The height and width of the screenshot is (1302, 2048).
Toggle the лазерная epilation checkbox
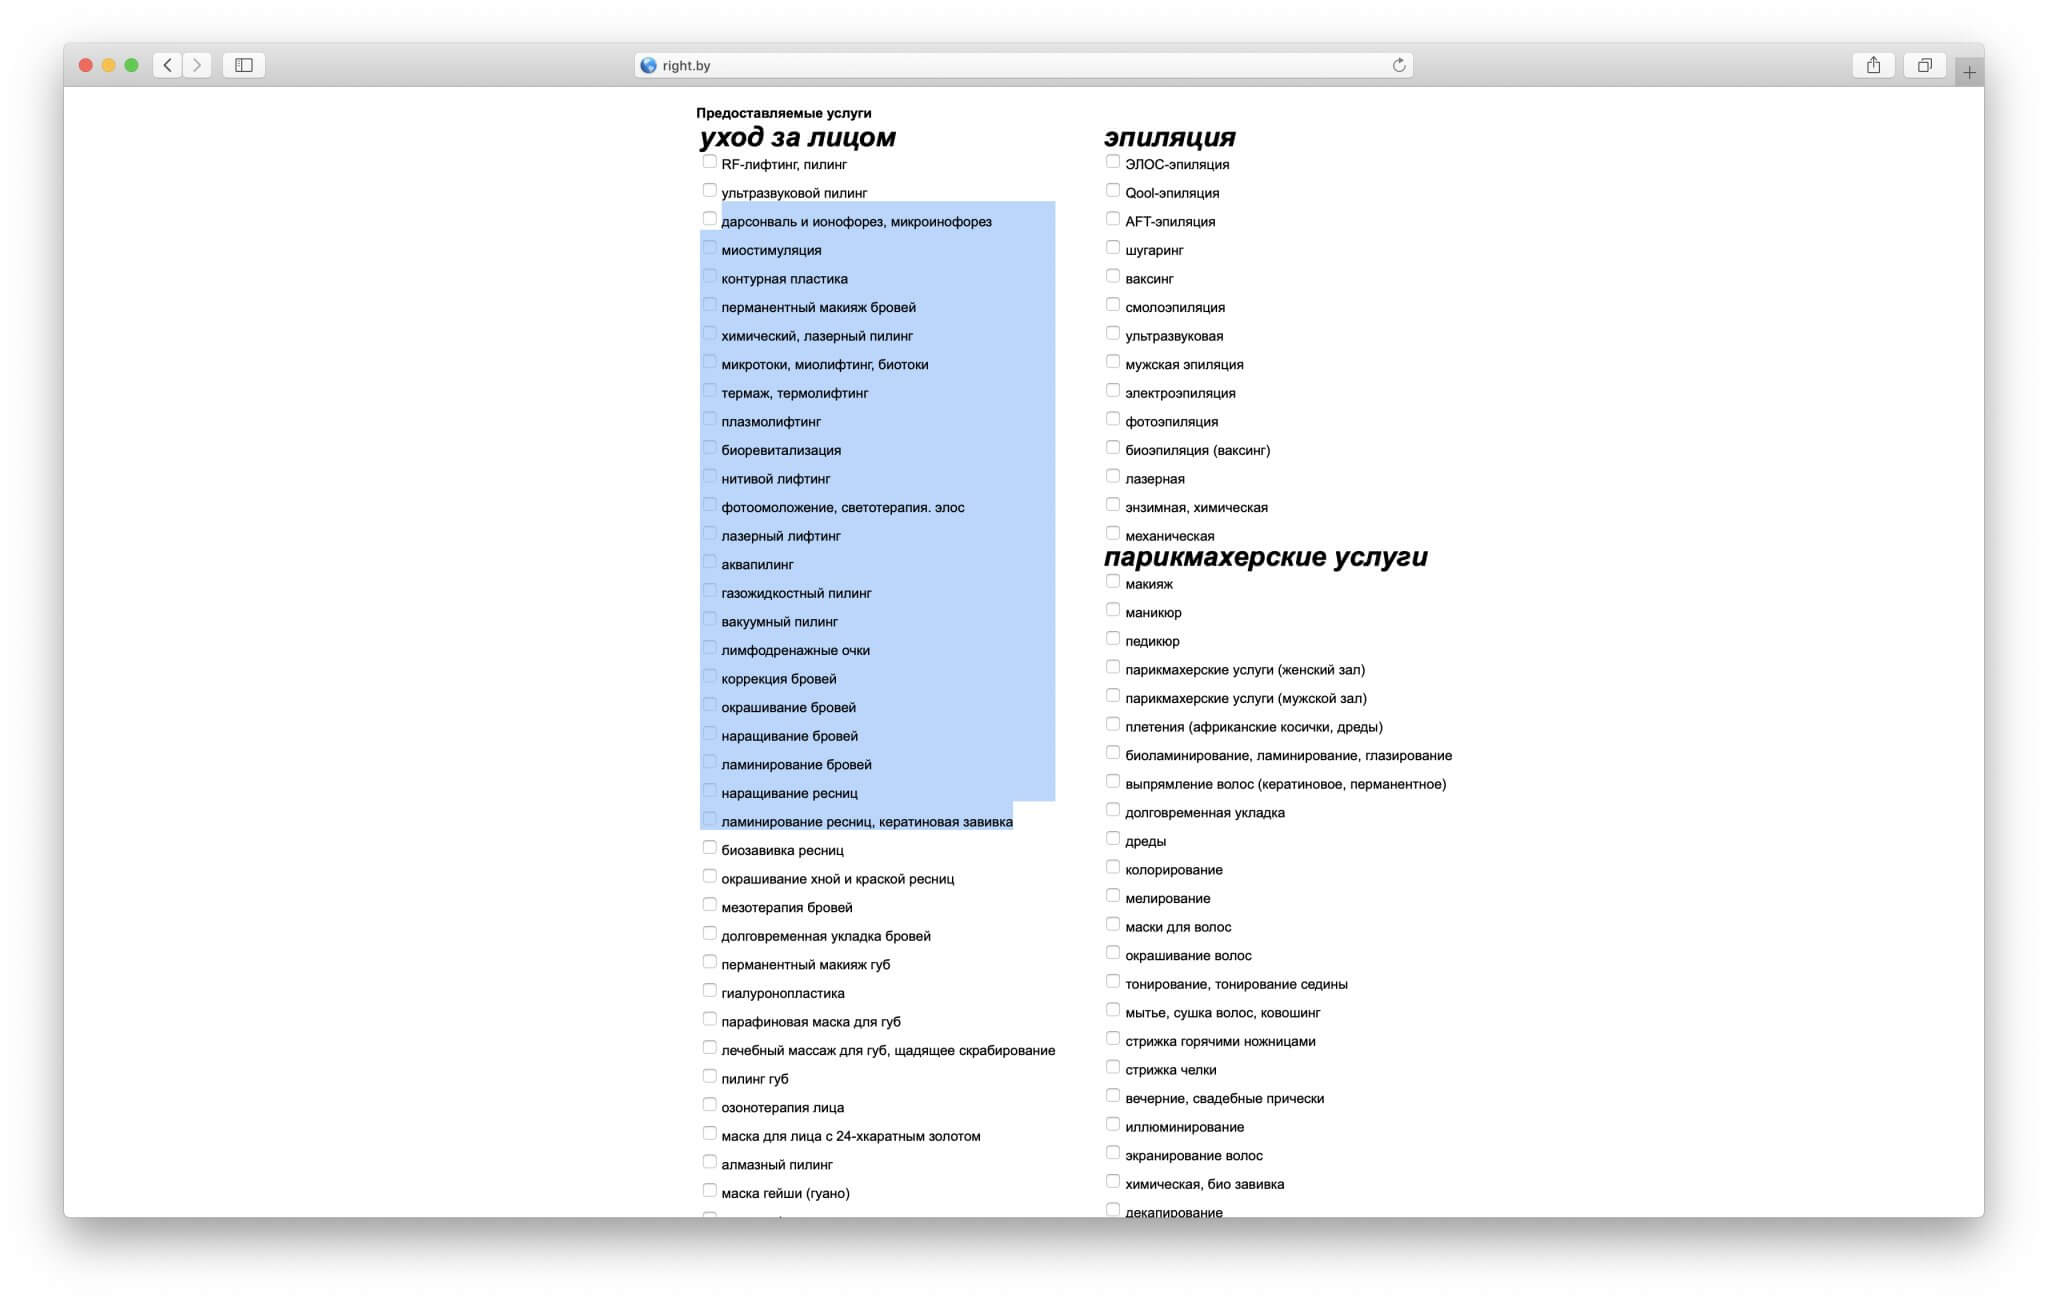1112,476
